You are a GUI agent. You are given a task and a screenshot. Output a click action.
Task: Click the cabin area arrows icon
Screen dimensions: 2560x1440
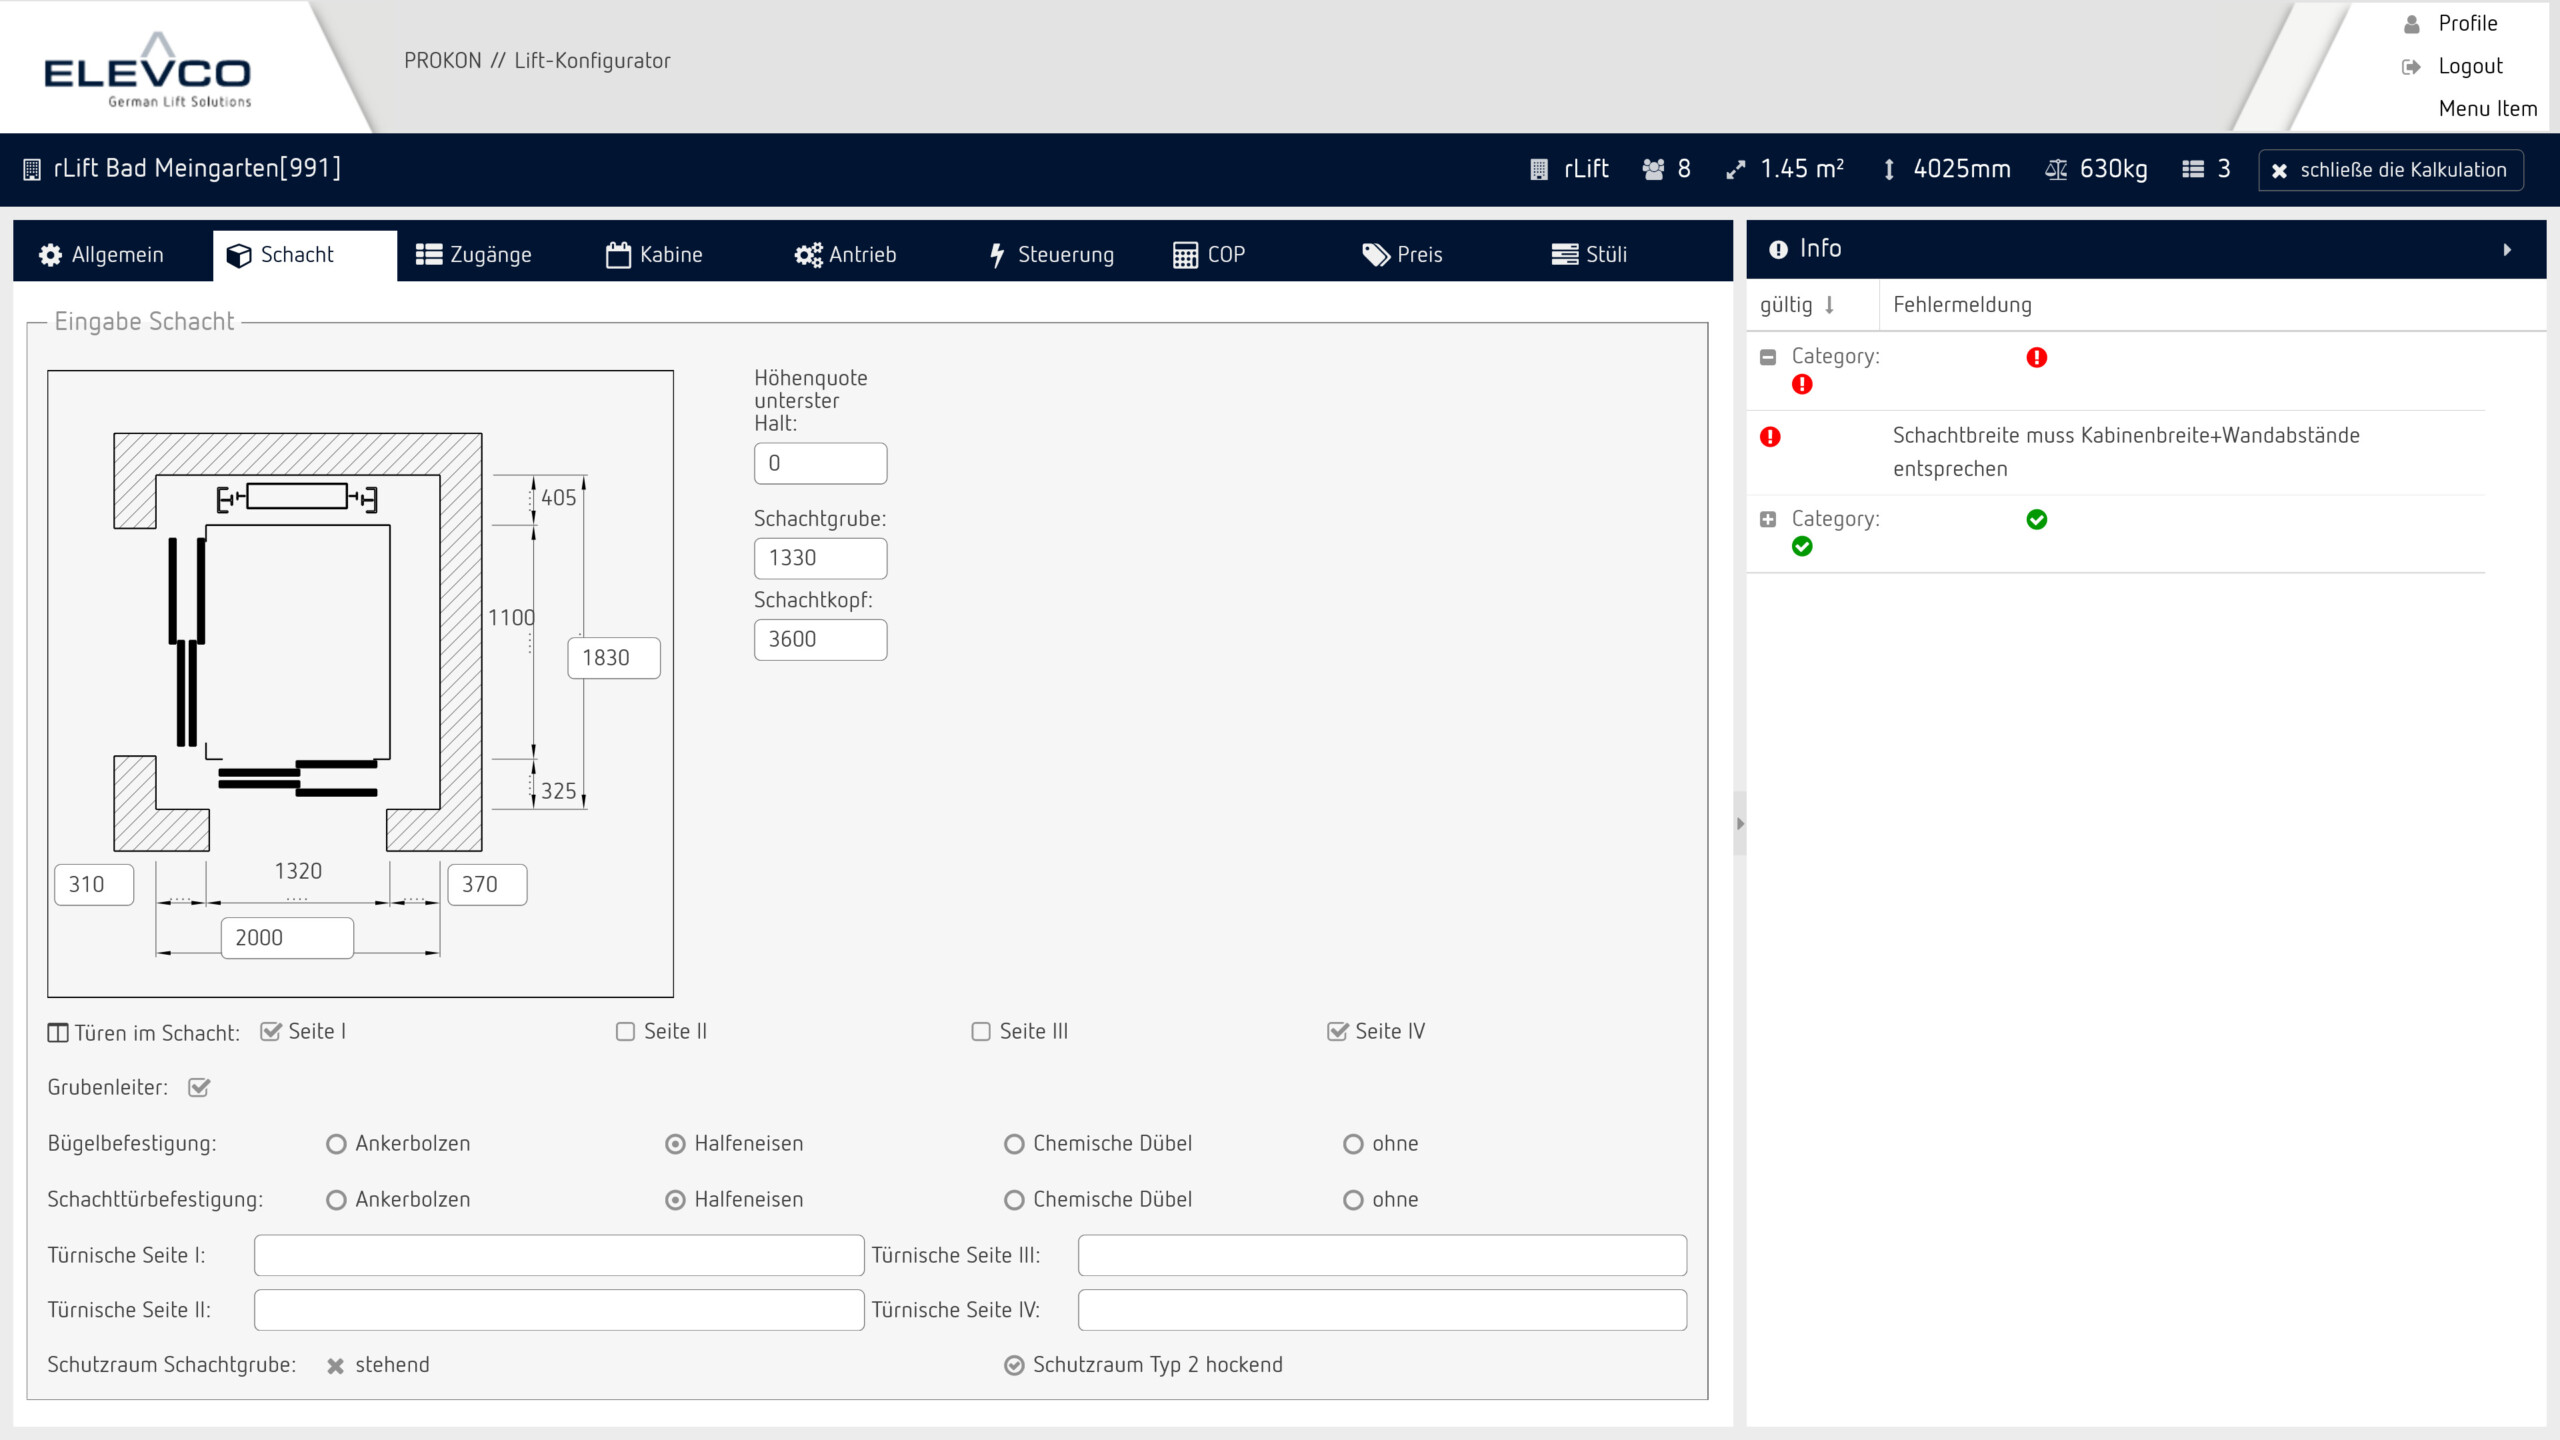click(1736, 170)
